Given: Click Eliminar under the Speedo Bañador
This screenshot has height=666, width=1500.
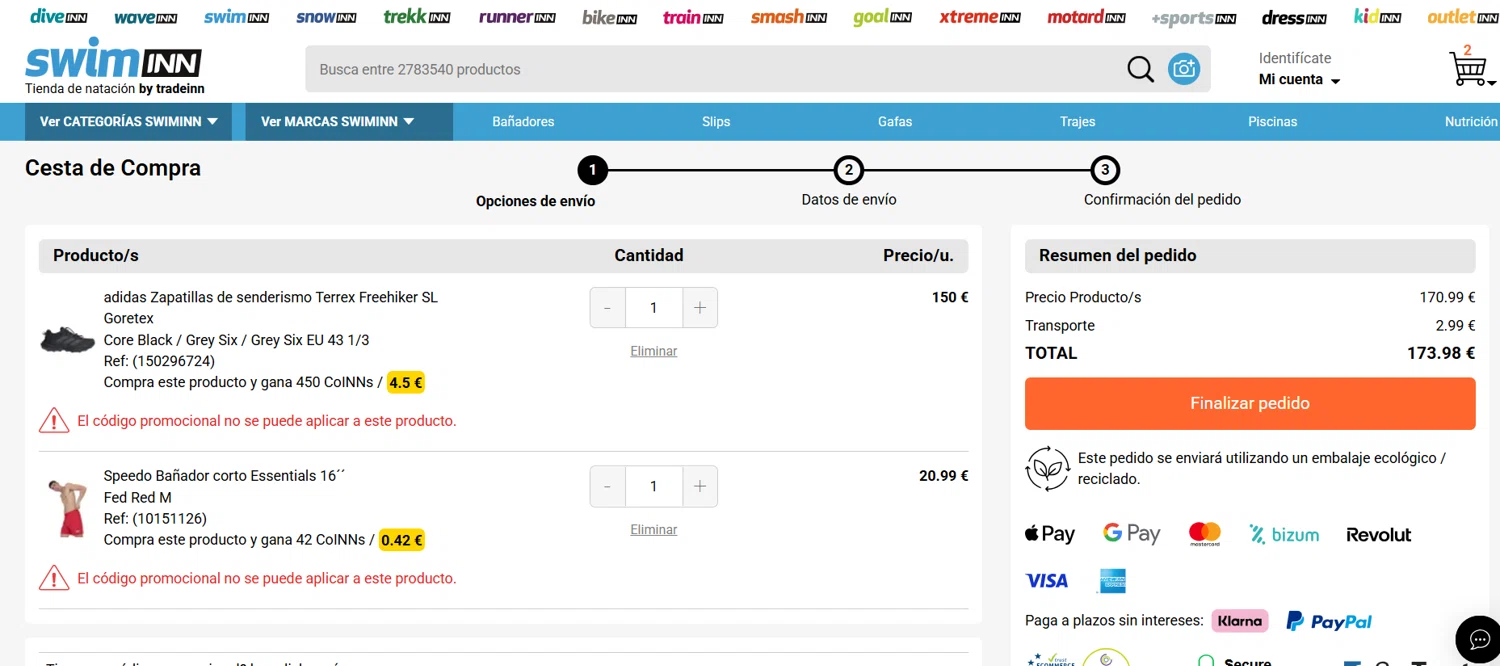Looking at the screenshot, I should click(x=653, y=530).
